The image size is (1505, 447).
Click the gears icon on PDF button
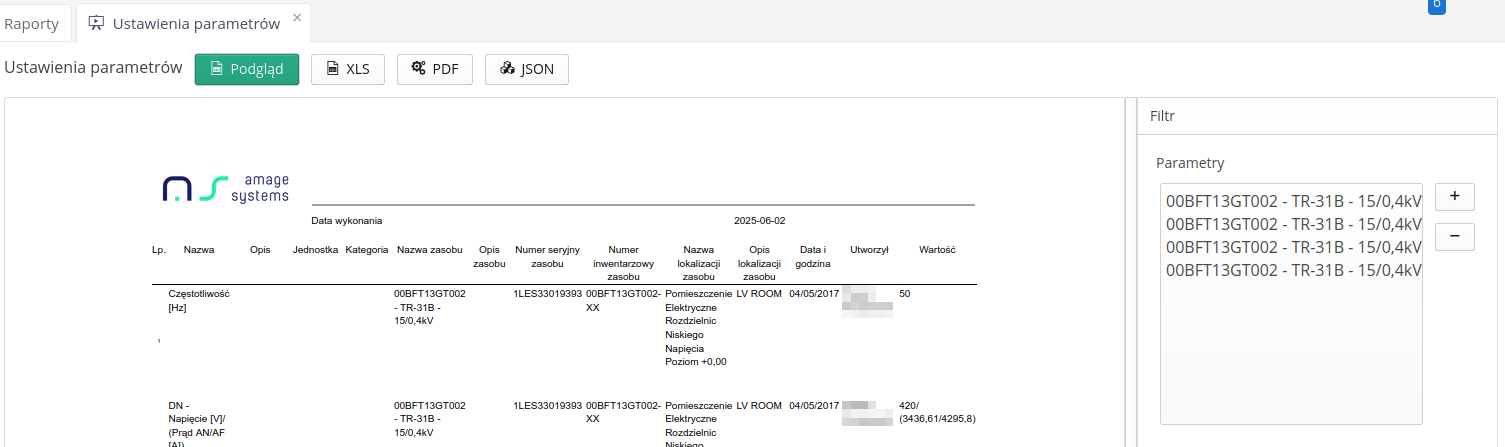(418, 69)
